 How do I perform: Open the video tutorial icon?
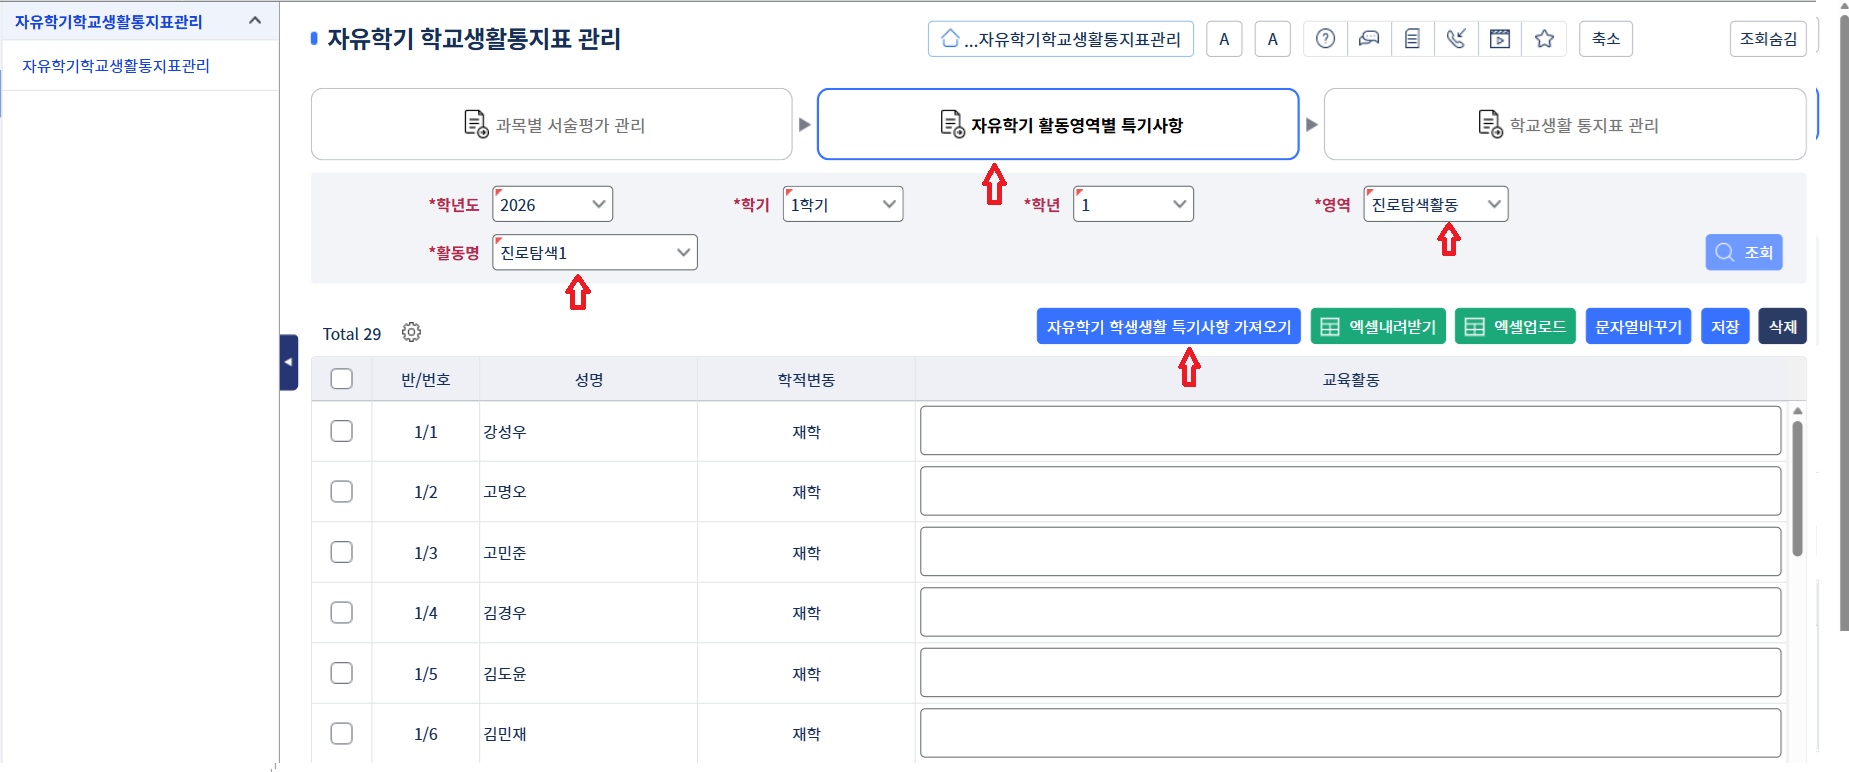[1500, 39]
